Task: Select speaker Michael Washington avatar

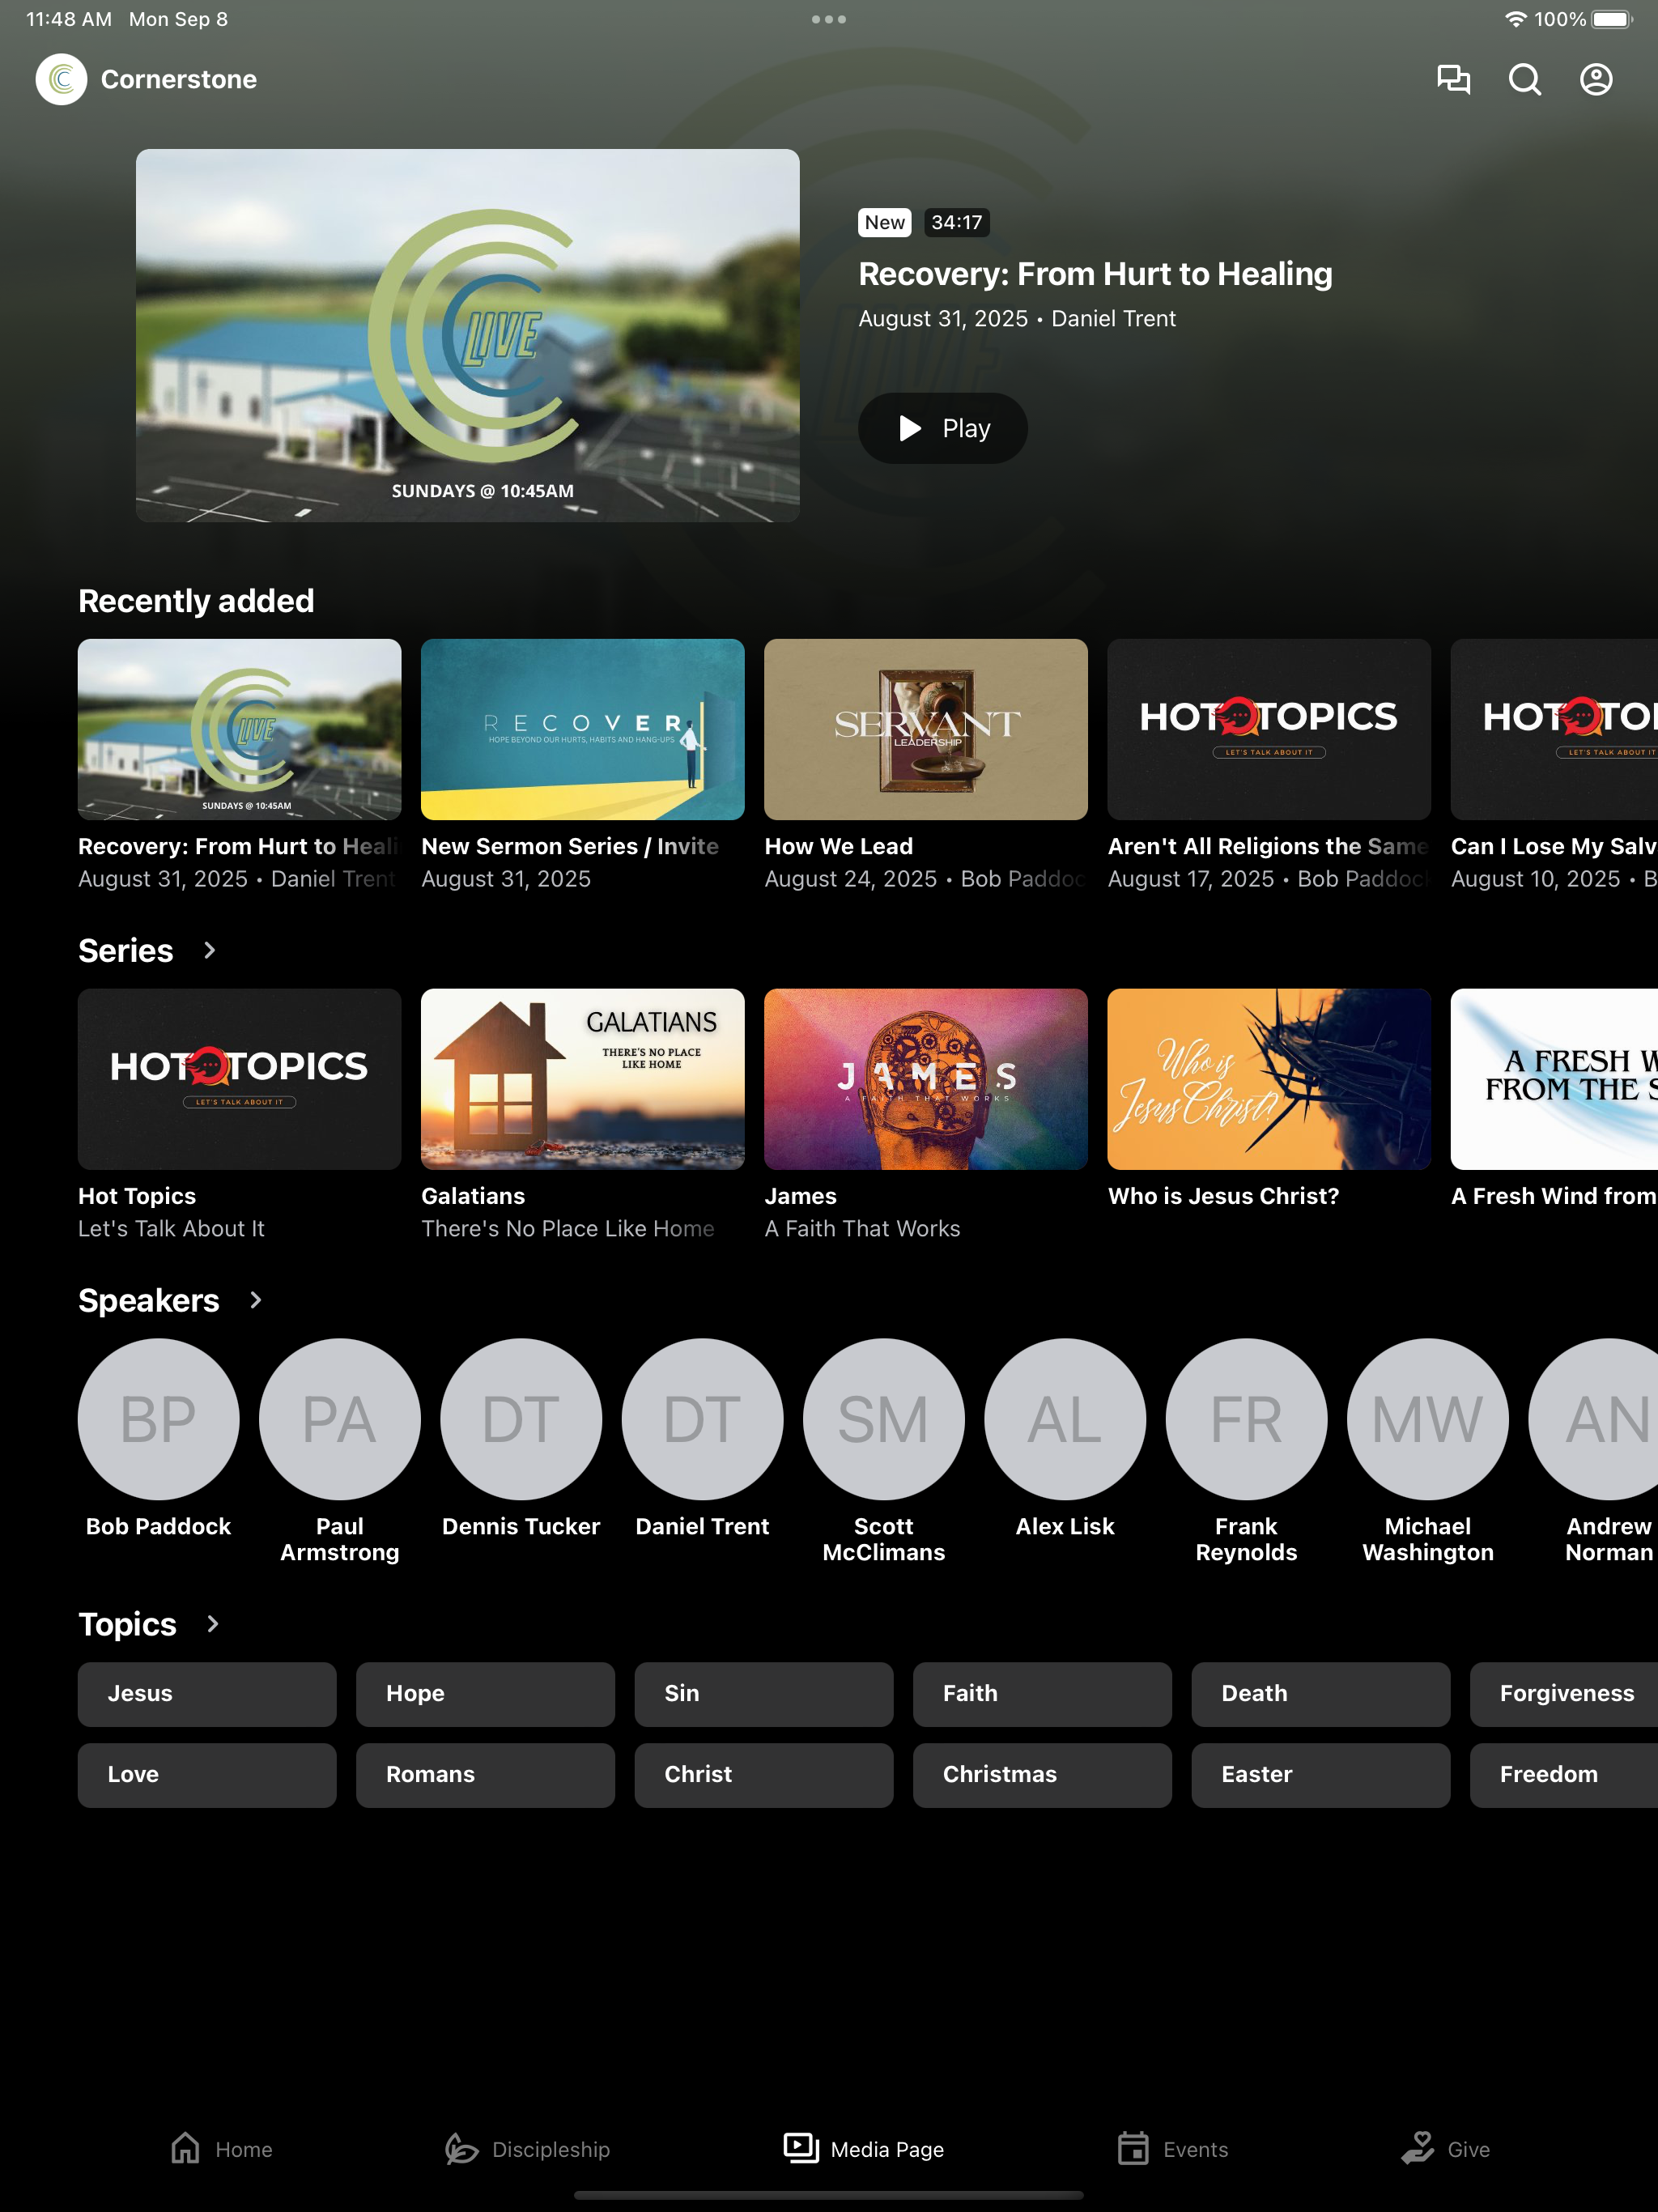Action: click(1428, 1419)
